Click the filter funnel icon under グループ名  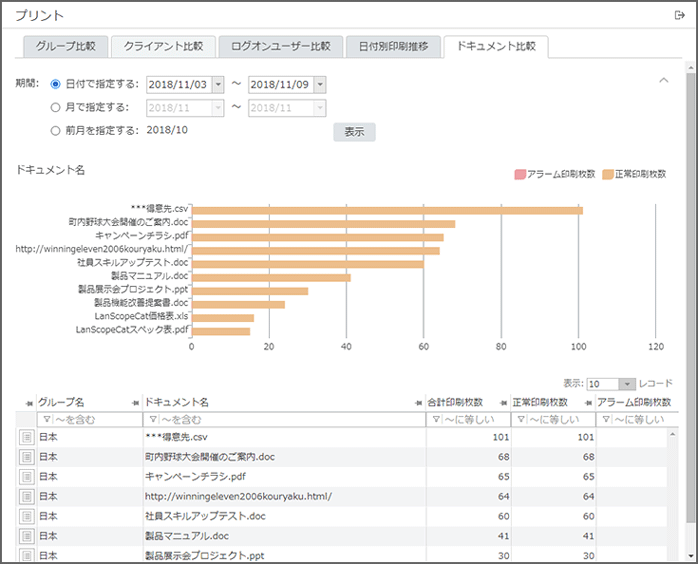click(x=44, y=420)
